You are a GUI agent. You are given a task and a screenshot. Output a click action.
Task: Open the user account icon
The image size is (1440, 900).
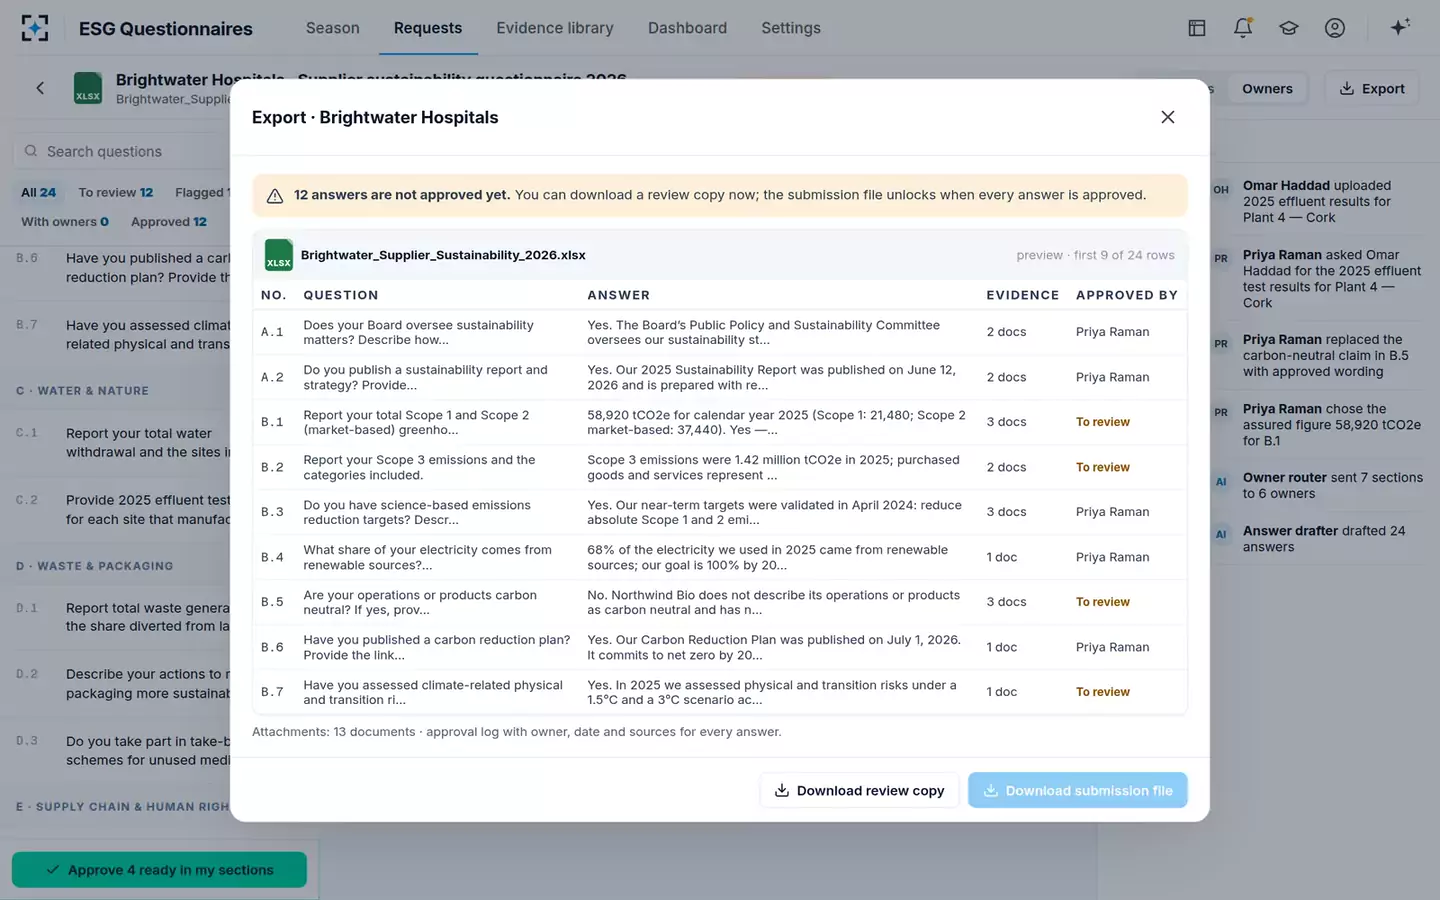point(1335,28)
